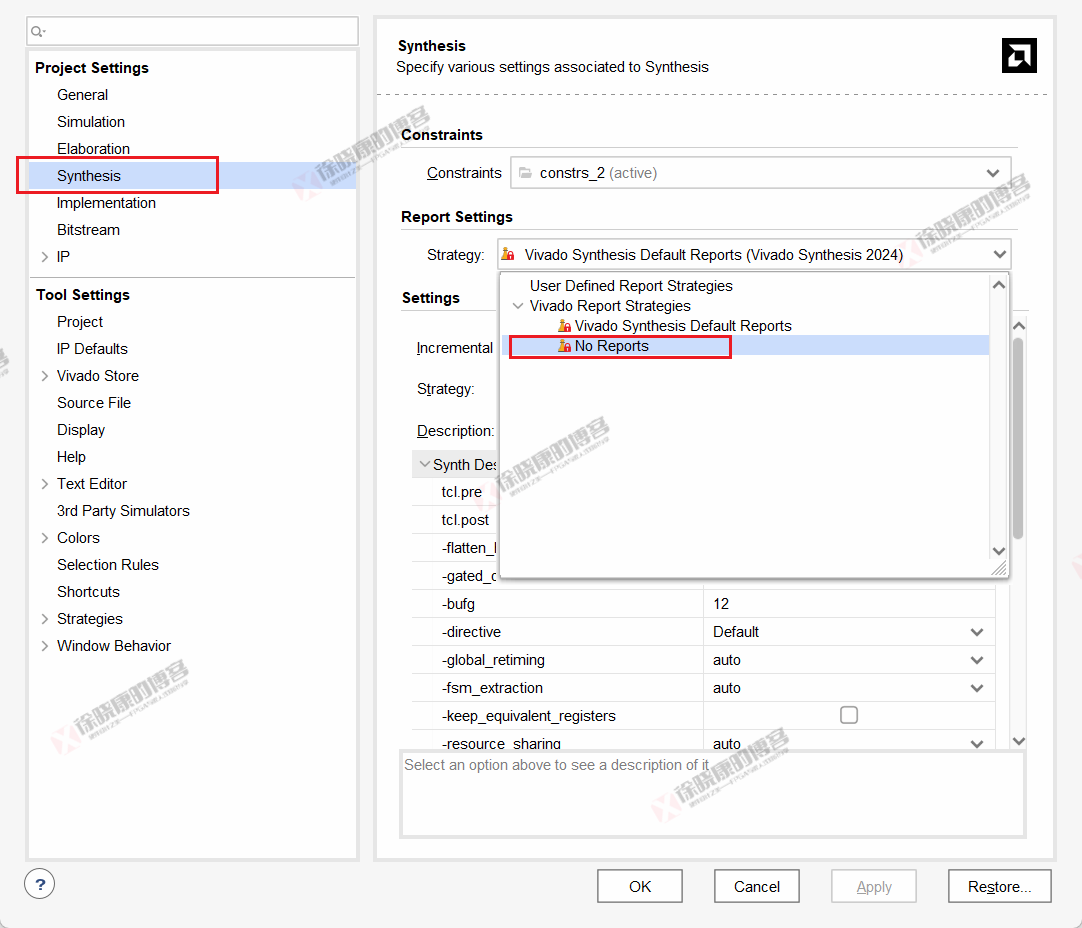Click the settings table vertical scrollbar thumb
1082x928 pixels.
click(x=1018, y=438)
